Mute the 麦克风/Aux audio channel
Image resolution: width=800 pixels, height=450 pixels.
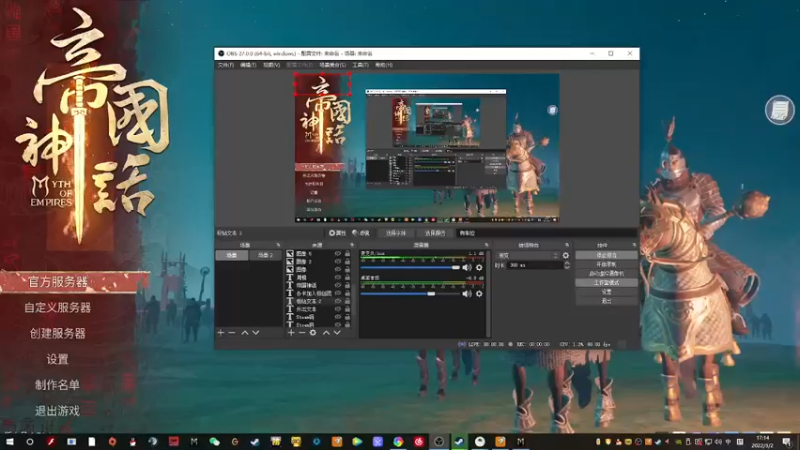point(467,267)
